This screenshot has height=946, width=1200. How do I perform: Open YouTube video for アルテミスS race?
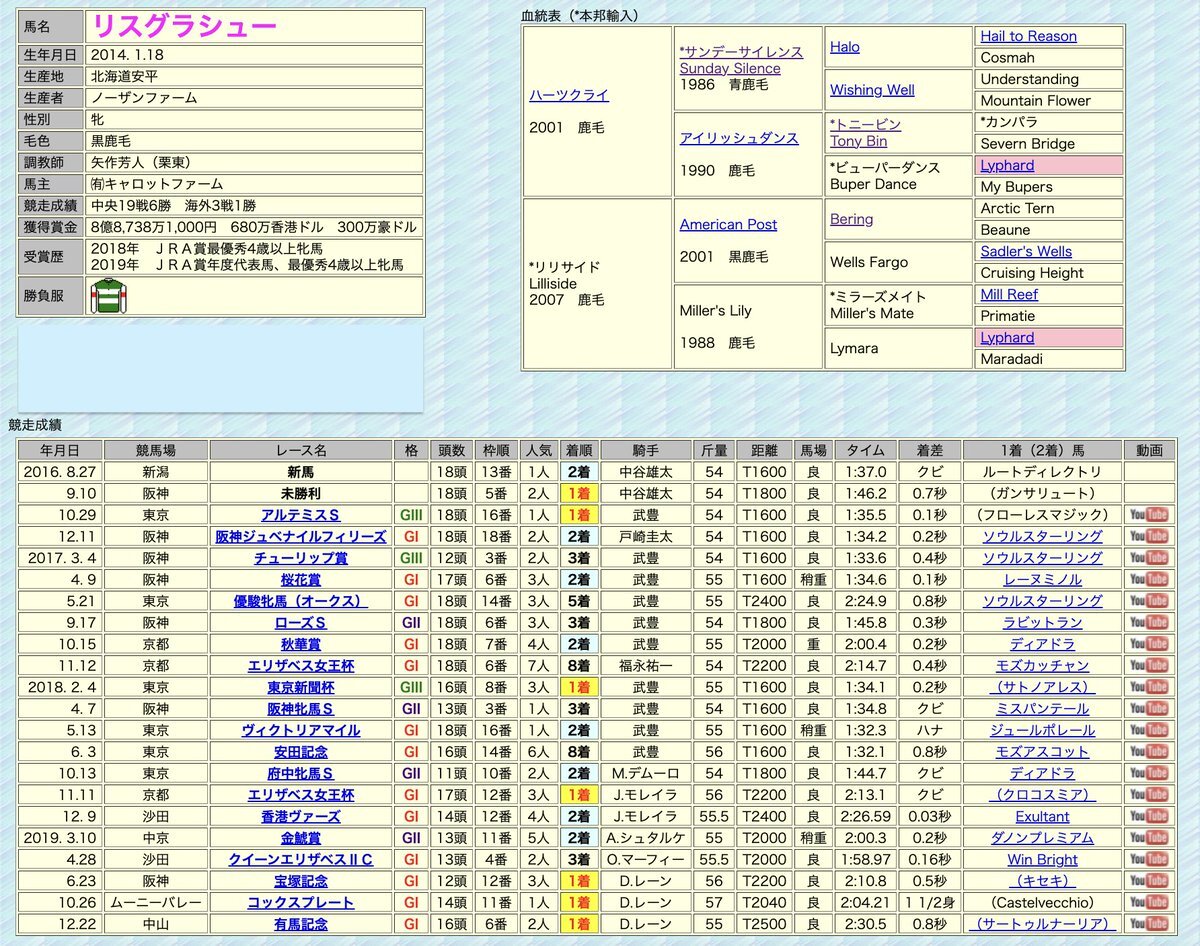pyautogui.click(x=1148, y=515)
